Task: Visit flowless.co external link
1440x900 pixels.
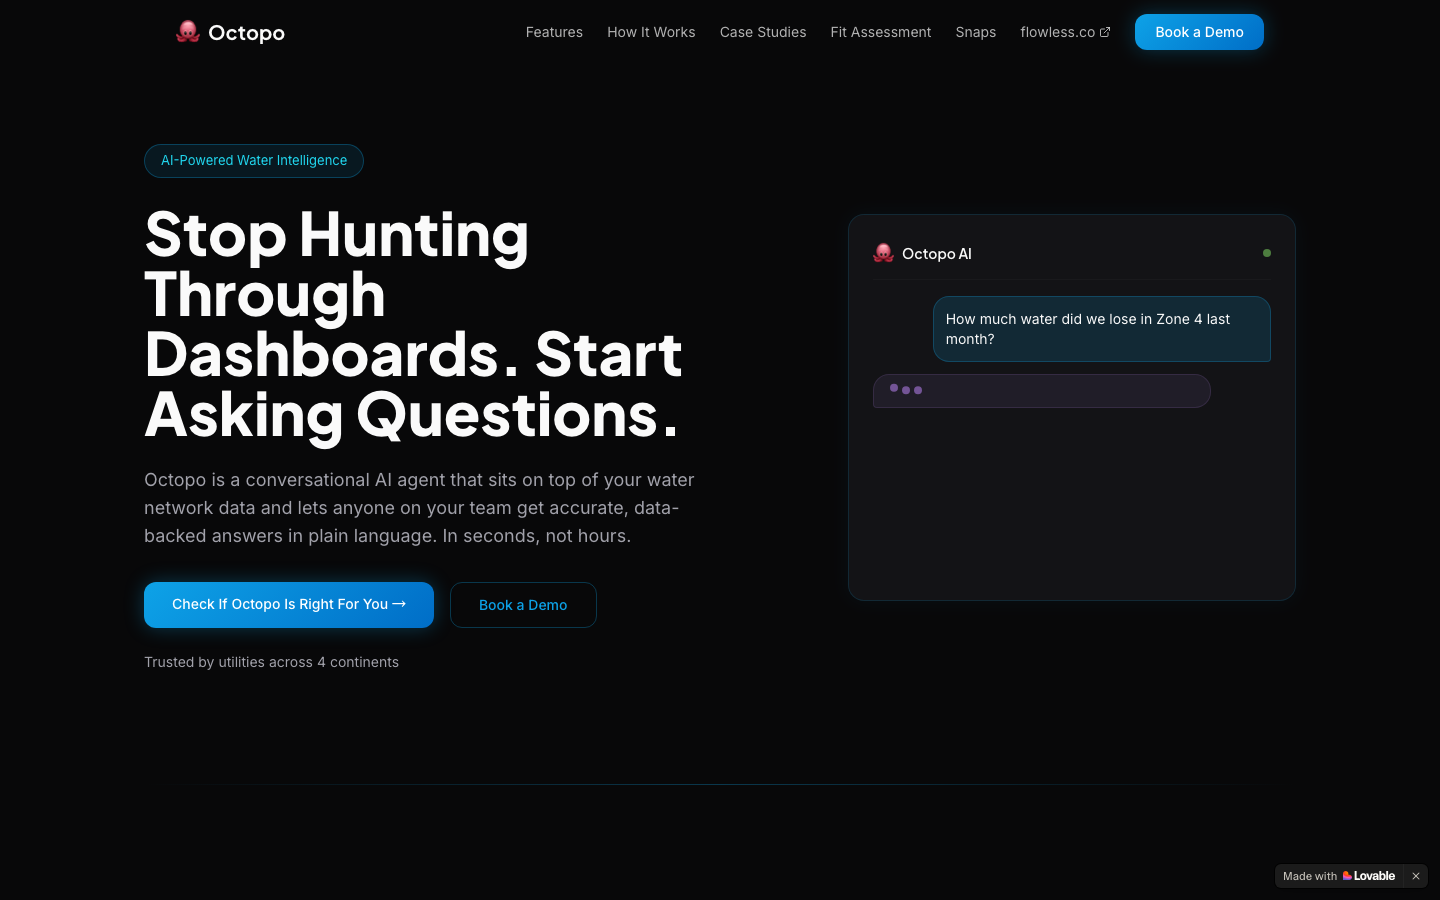Action: click(1065, 32)
